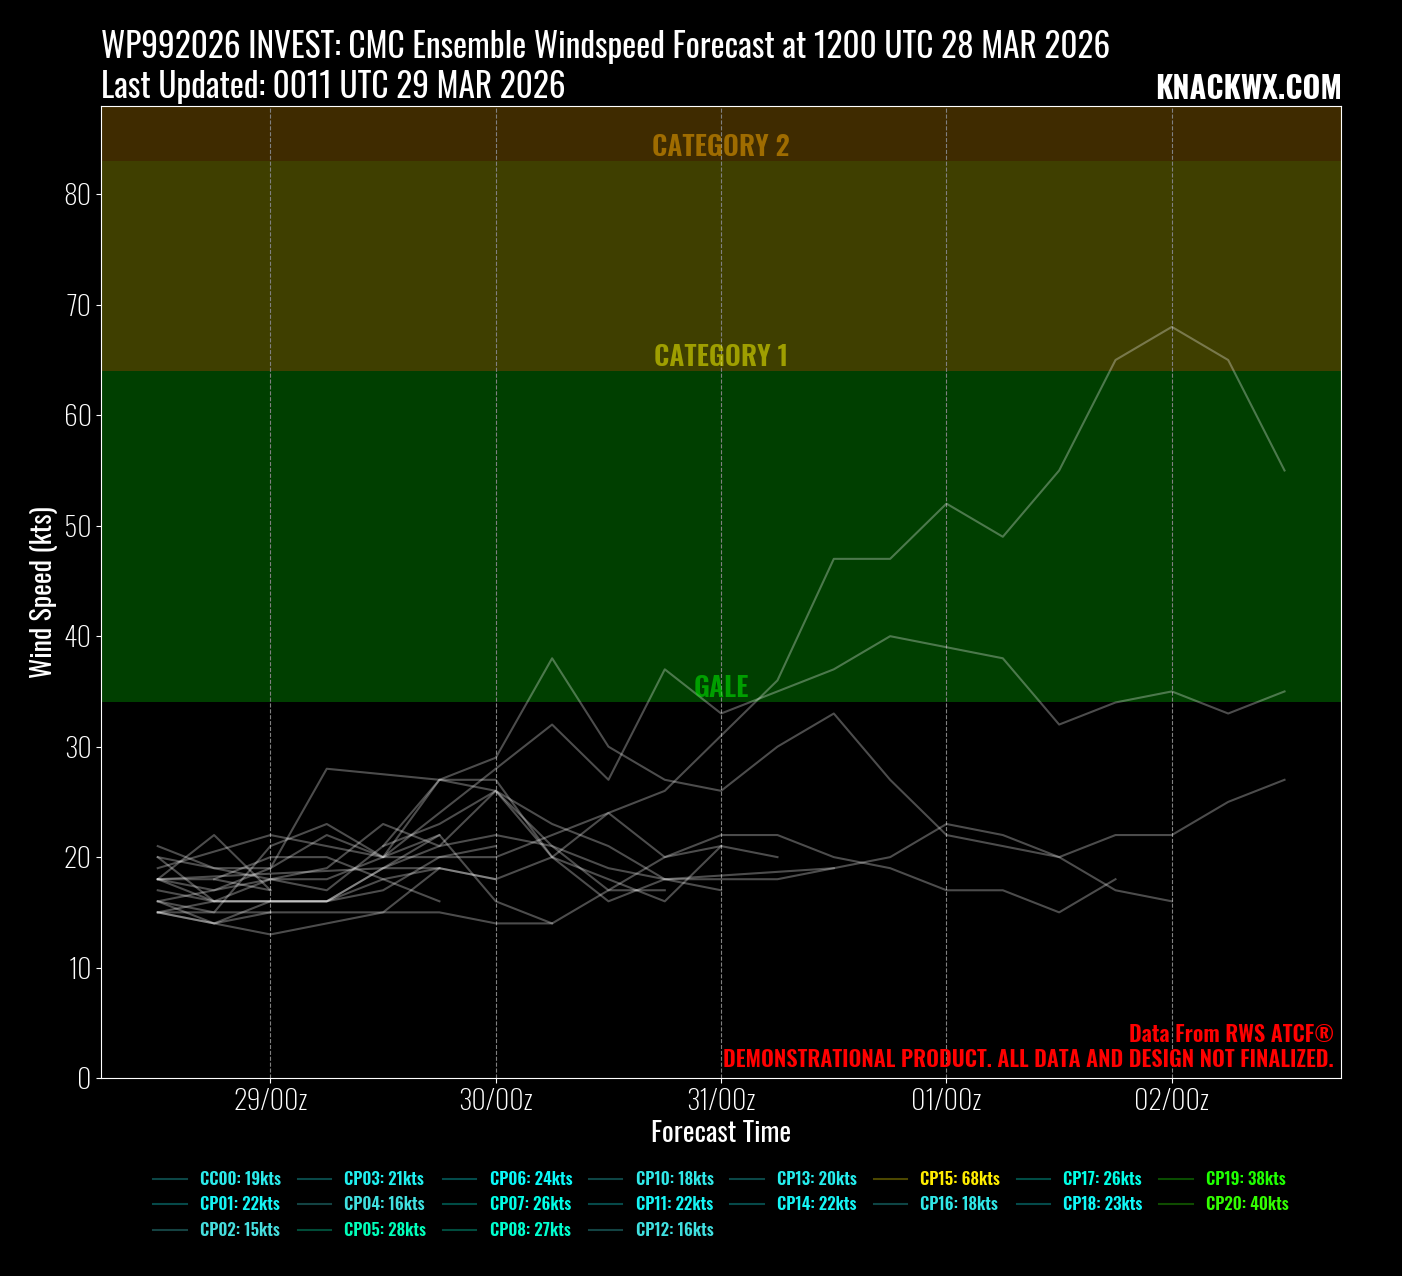Select the GALE threshold label
The height and width of the screenshot is (1276, 1402).
[720, 686]
